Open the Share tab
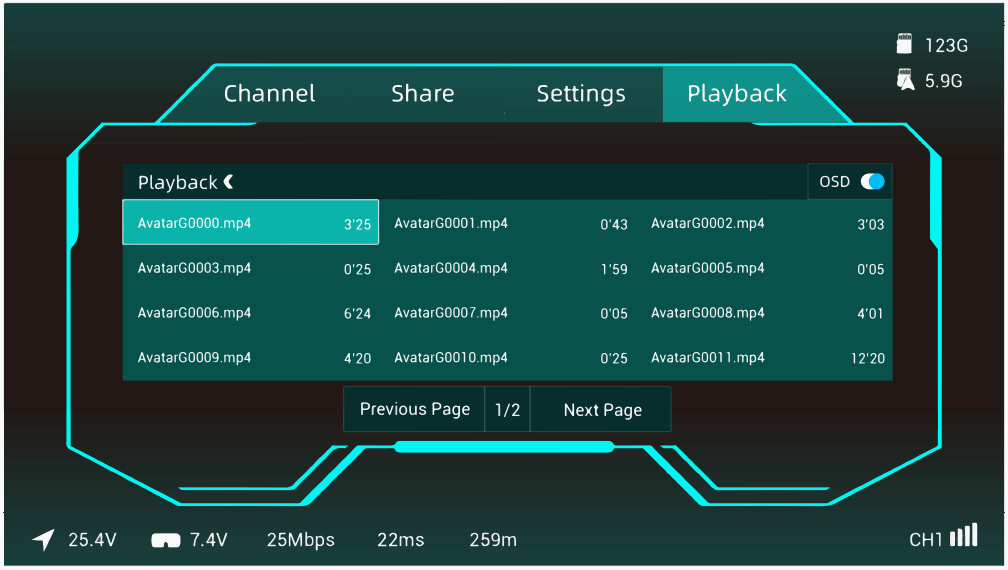This screenshot has width=1008, height=570. 422,94
